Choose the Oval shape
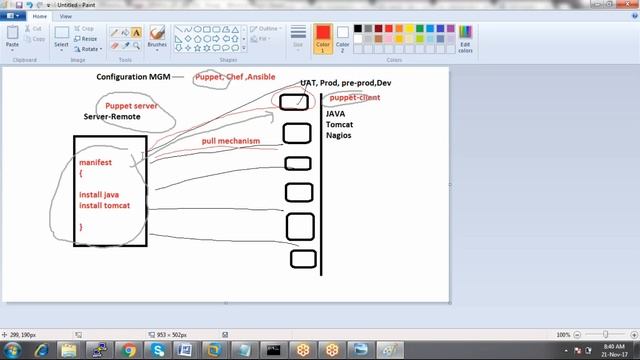The image size is (640, 360). 198,29
